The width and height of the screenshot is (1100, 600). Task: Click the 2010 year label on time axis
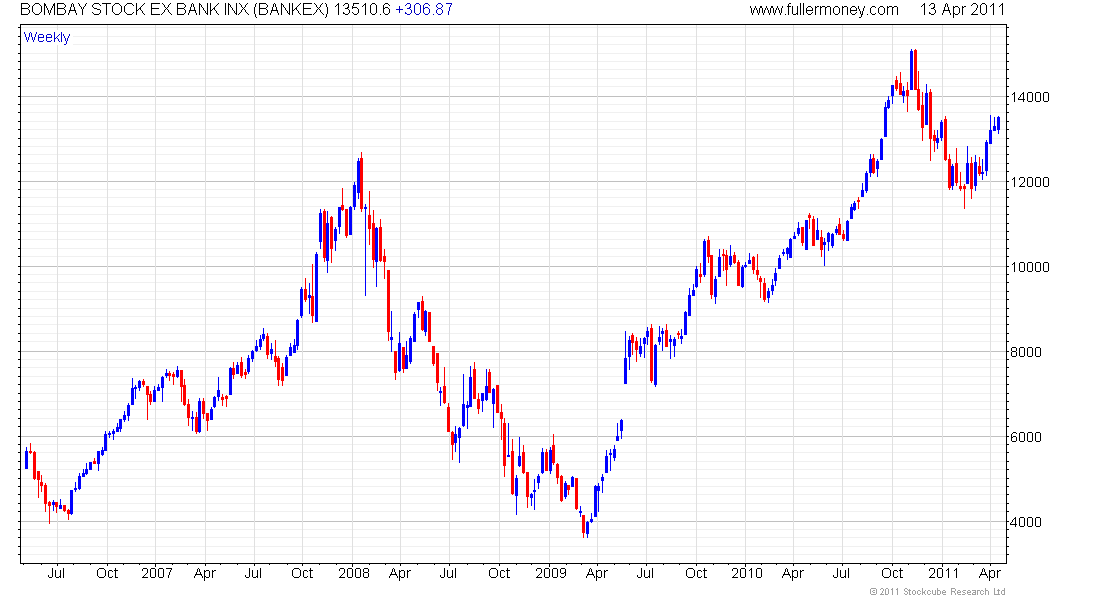[746, 573]
